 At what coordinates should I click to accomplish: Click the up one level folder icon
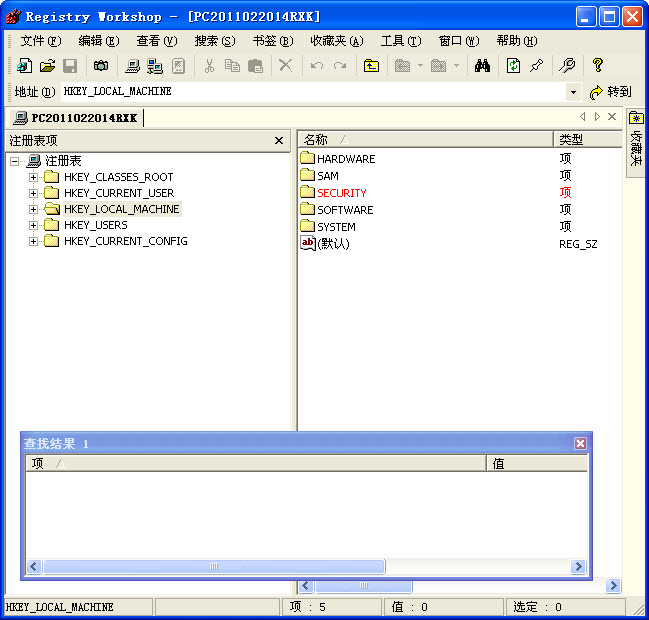click(x=371, y=66)
